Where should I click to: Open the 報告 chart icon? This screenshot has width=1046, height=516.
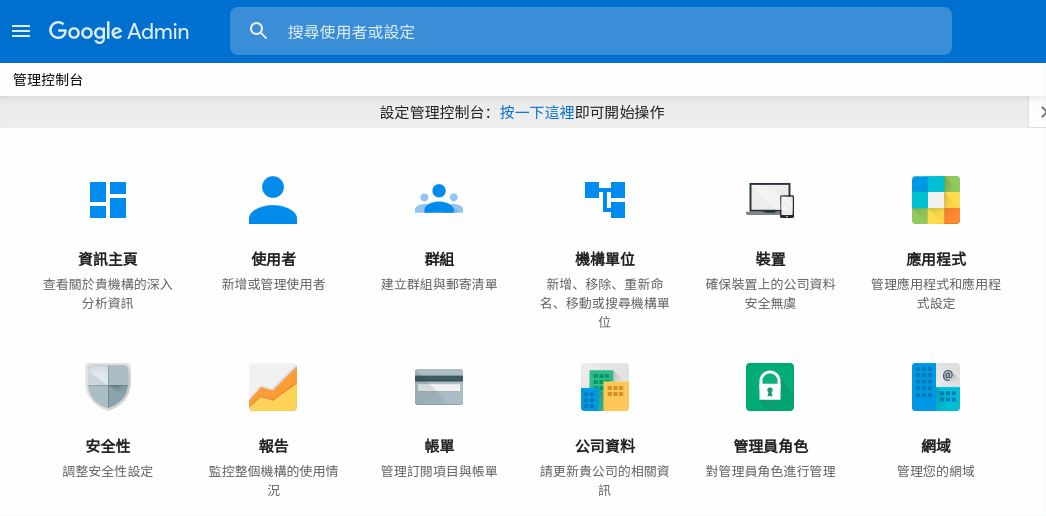click(273, 387)
